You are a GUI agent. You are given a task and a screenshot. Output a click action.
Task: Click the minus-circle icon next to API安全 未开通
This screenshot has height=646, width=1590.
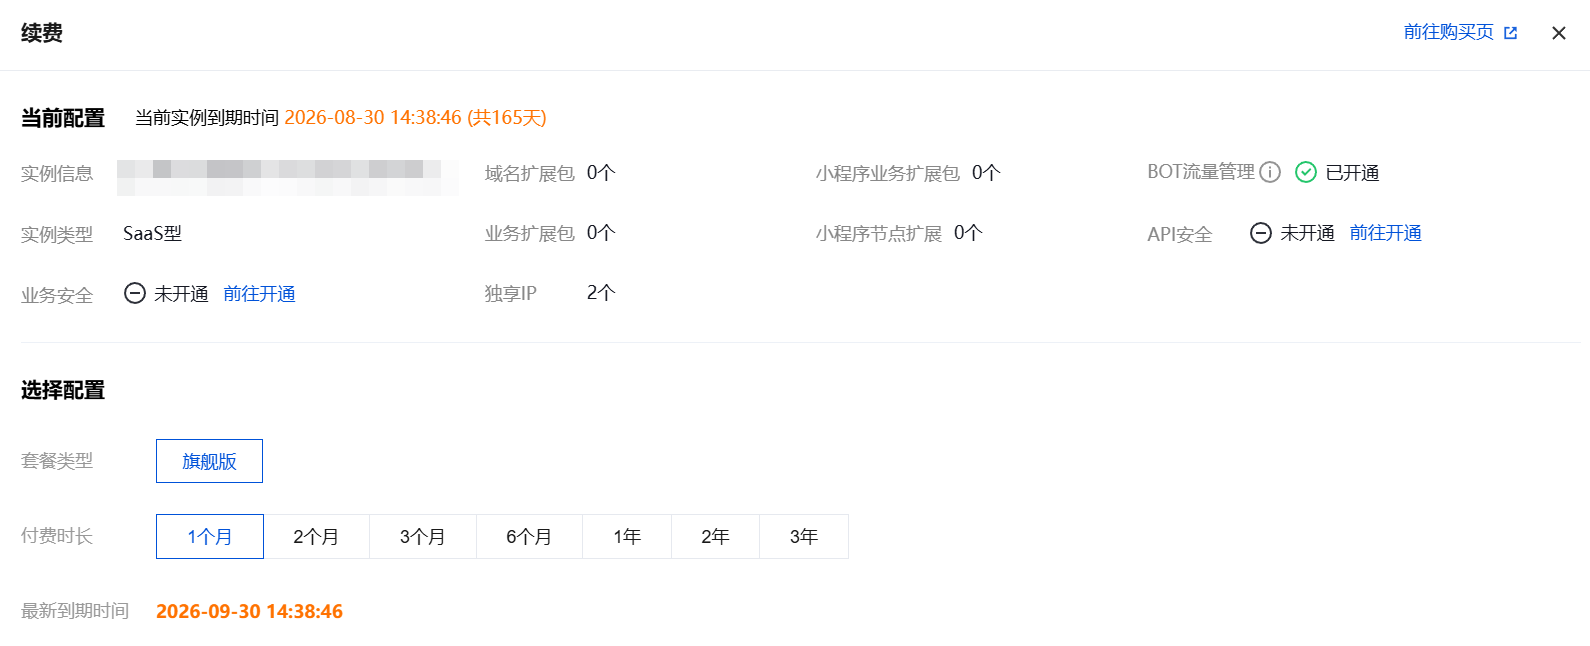pos(1261,233)
